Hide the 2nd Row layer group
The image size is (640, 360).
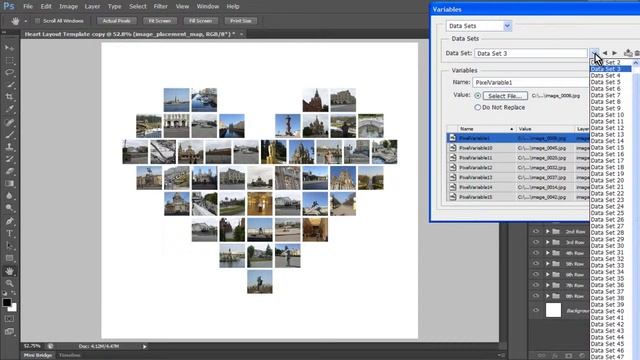click(536, 231)
